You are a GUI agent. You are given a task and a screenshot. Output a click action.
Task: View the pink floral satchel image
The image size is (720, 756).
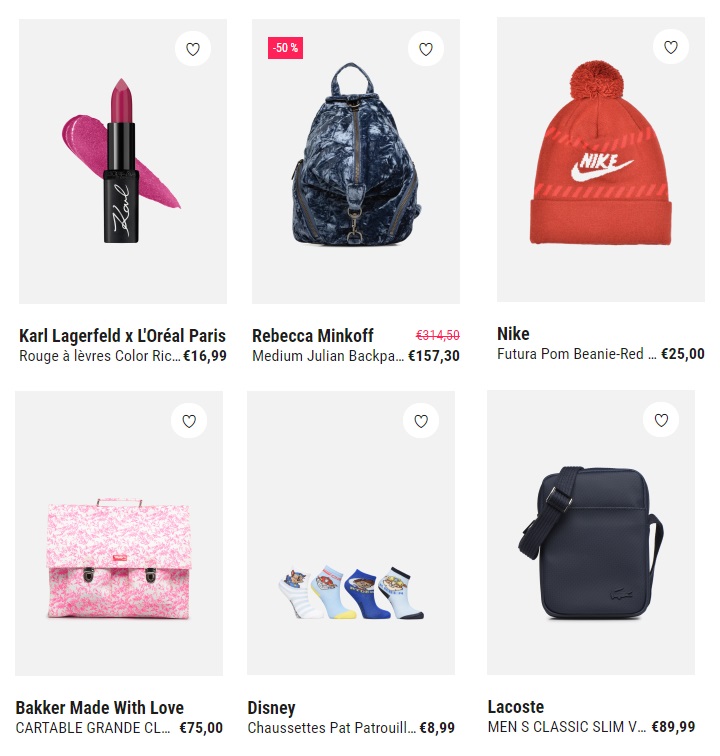pyautogui.click(x=119, y=533)
